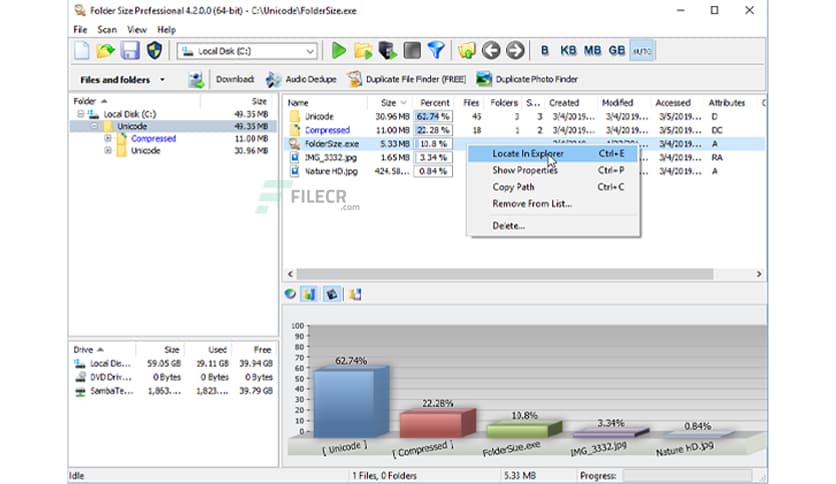Show sizes in KB
The height and width of the screenshot is (484, 836).
568,51
